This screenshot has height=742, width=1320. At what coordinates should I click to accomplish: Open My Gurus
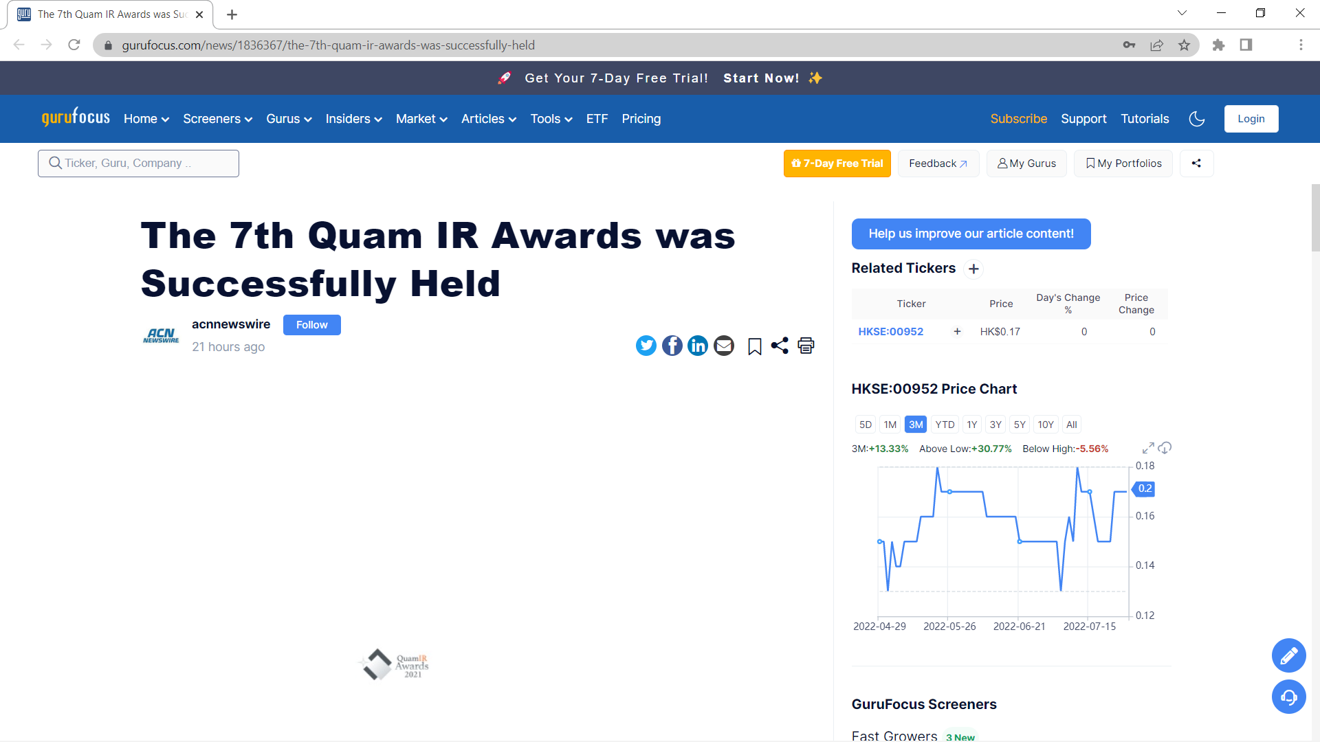point(1026,163)
